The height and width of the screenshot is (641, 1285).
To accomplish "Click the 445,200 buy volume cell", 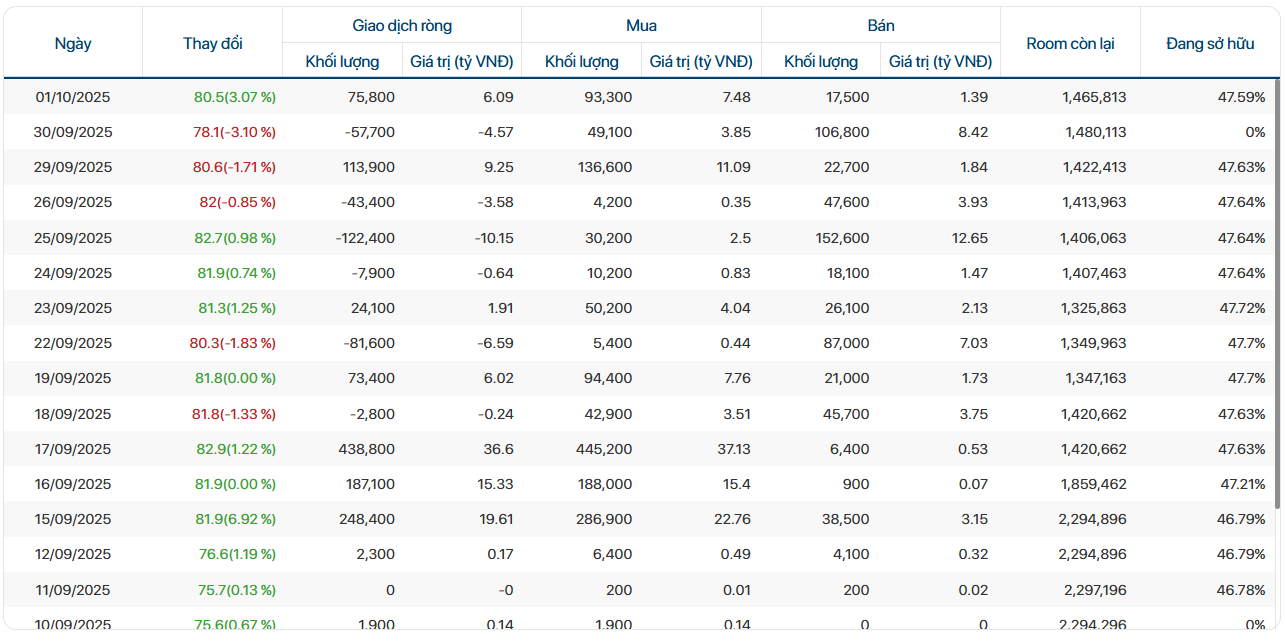I will pos(603,449).
